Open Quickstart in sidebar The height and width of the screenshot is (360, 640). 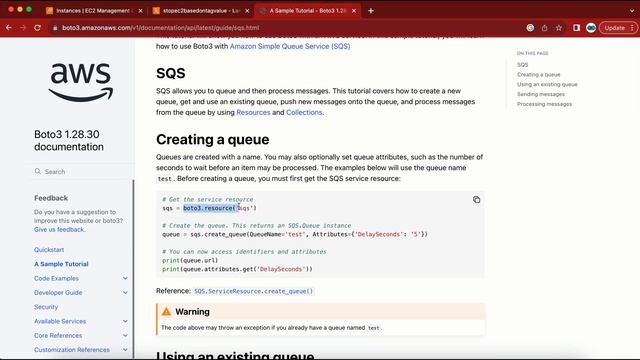pyautogui.click(x=49, y=249)
